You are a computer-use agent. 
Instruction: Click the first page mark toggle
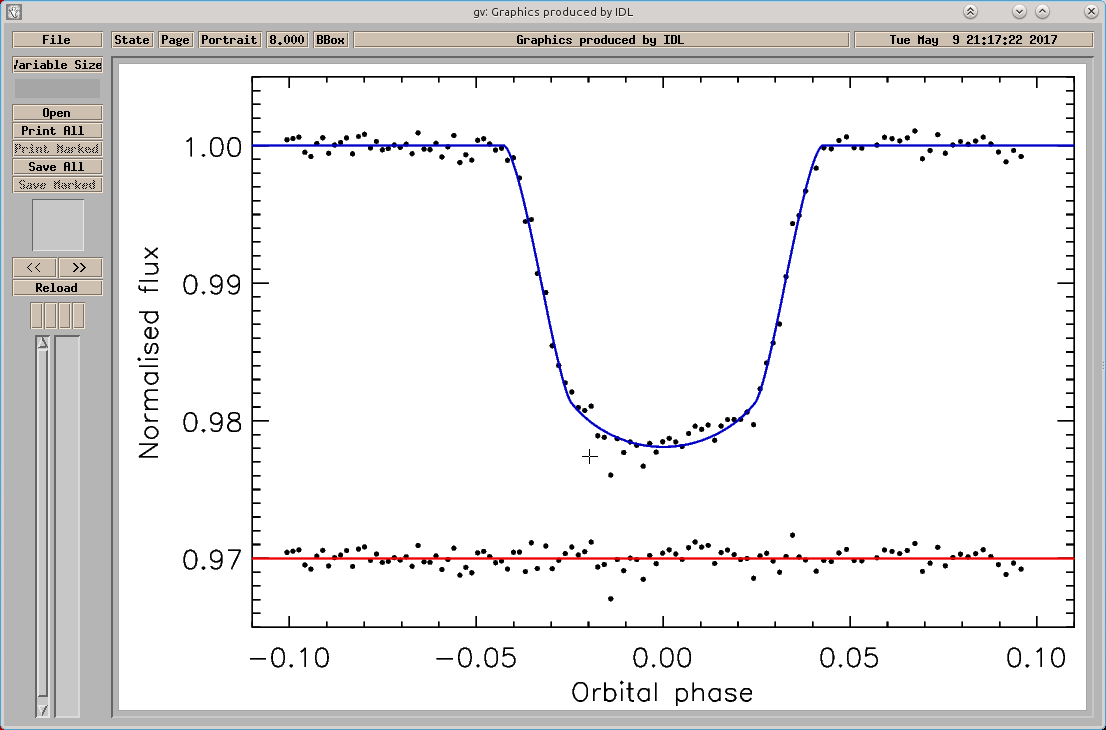point(37,316)
